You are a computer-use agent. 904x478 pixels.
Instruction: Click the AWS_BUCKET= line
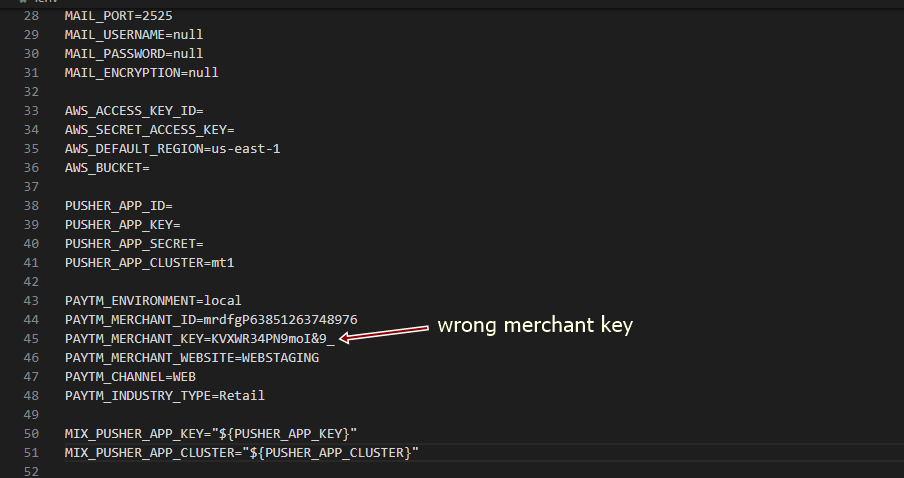pyautogui.click(x=107, y=168)
